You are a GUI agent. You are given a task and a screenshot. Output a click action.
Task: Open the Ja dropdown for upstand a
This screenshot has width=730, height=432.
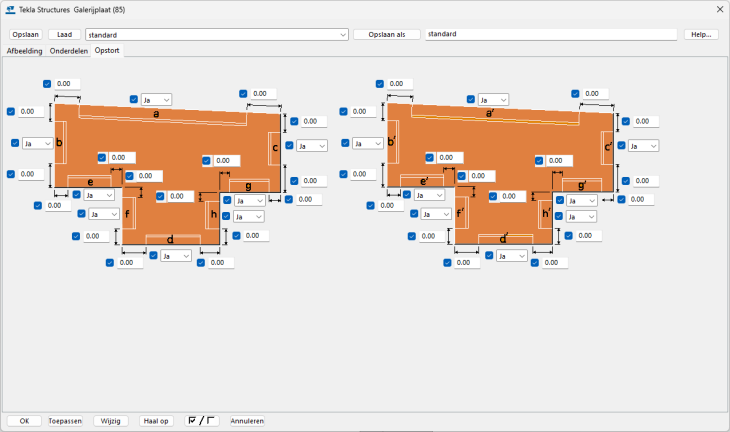[157, 99]
